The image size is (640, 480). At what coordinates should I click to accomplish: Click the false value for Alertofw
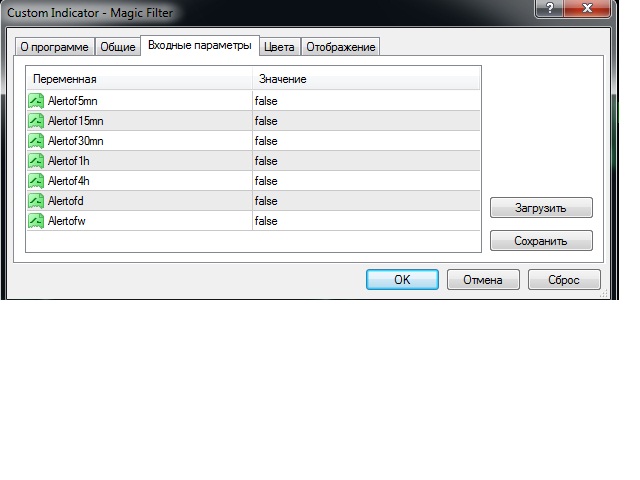point(266,221)
